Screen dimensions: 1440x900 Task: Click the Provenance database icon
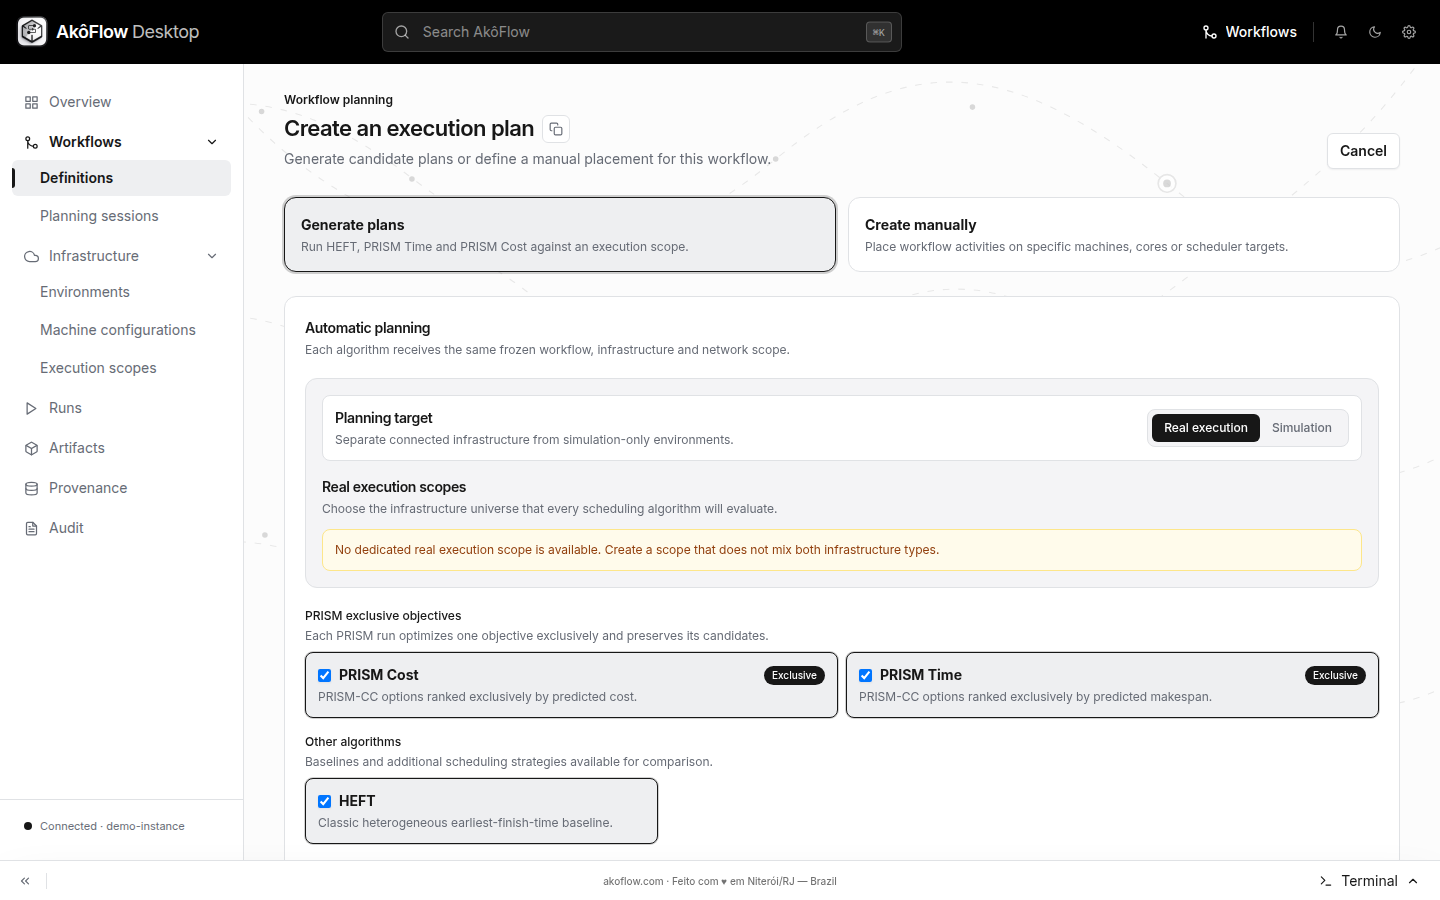tap(31, 488)
